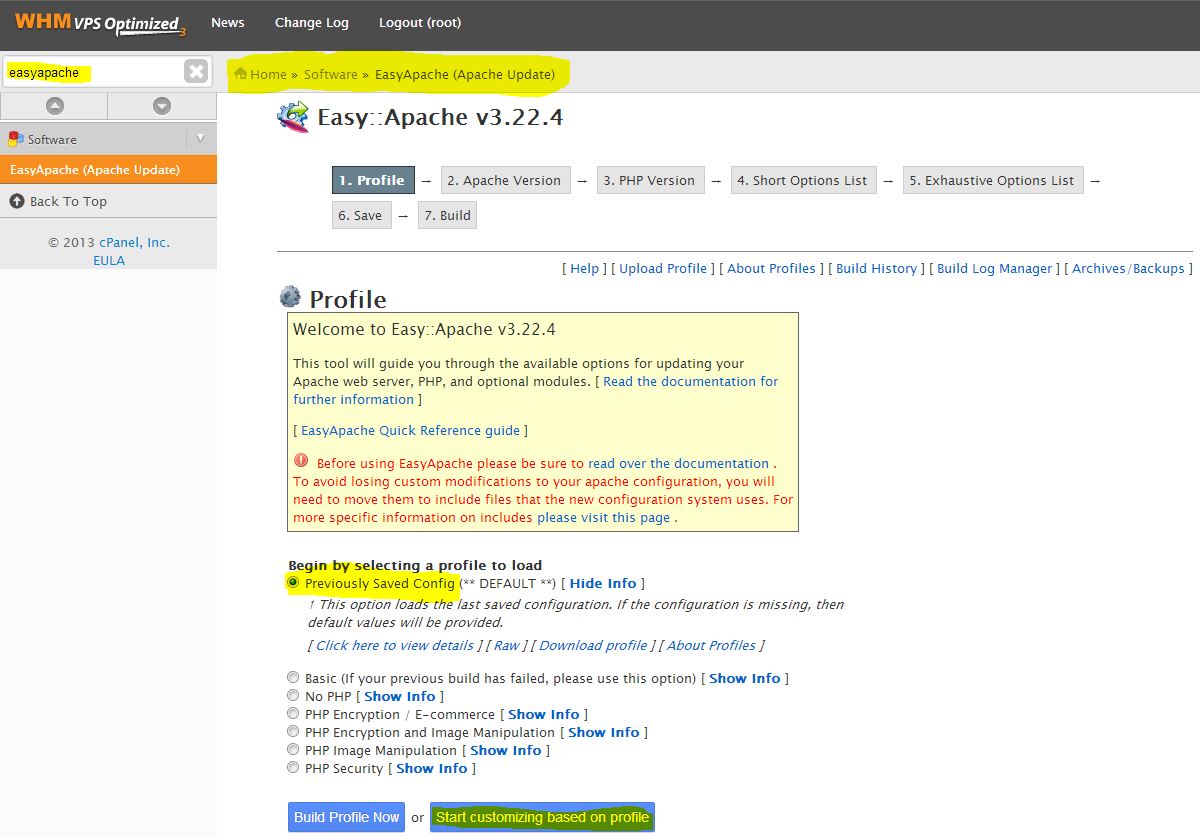Show Info for PHP Image Manipulation
This screenshot has height=838, width=1200.
coord(506,750)
